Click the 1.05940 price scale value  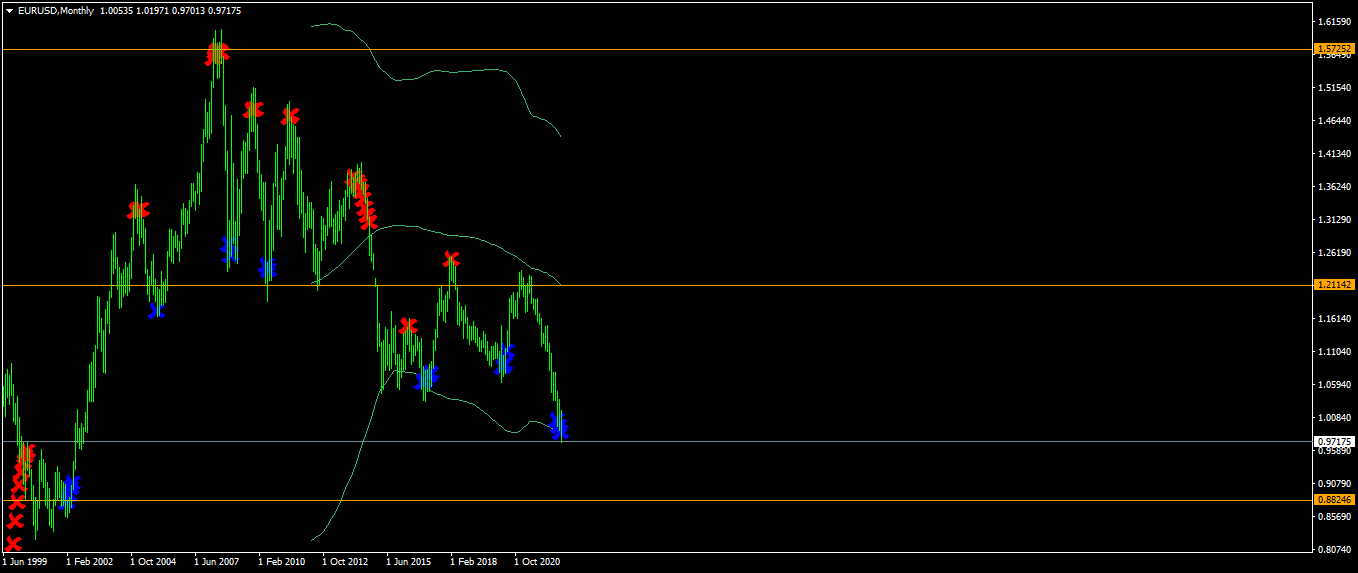pos(1334,385)
